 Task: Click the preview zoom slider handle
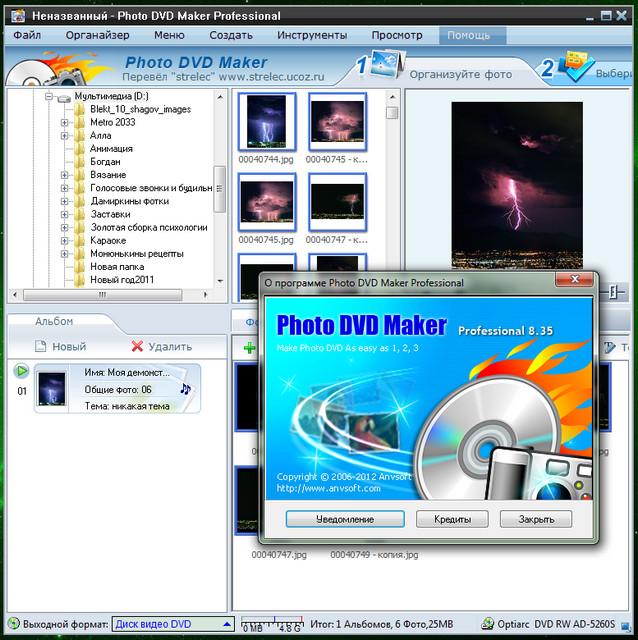pos(613,292)
